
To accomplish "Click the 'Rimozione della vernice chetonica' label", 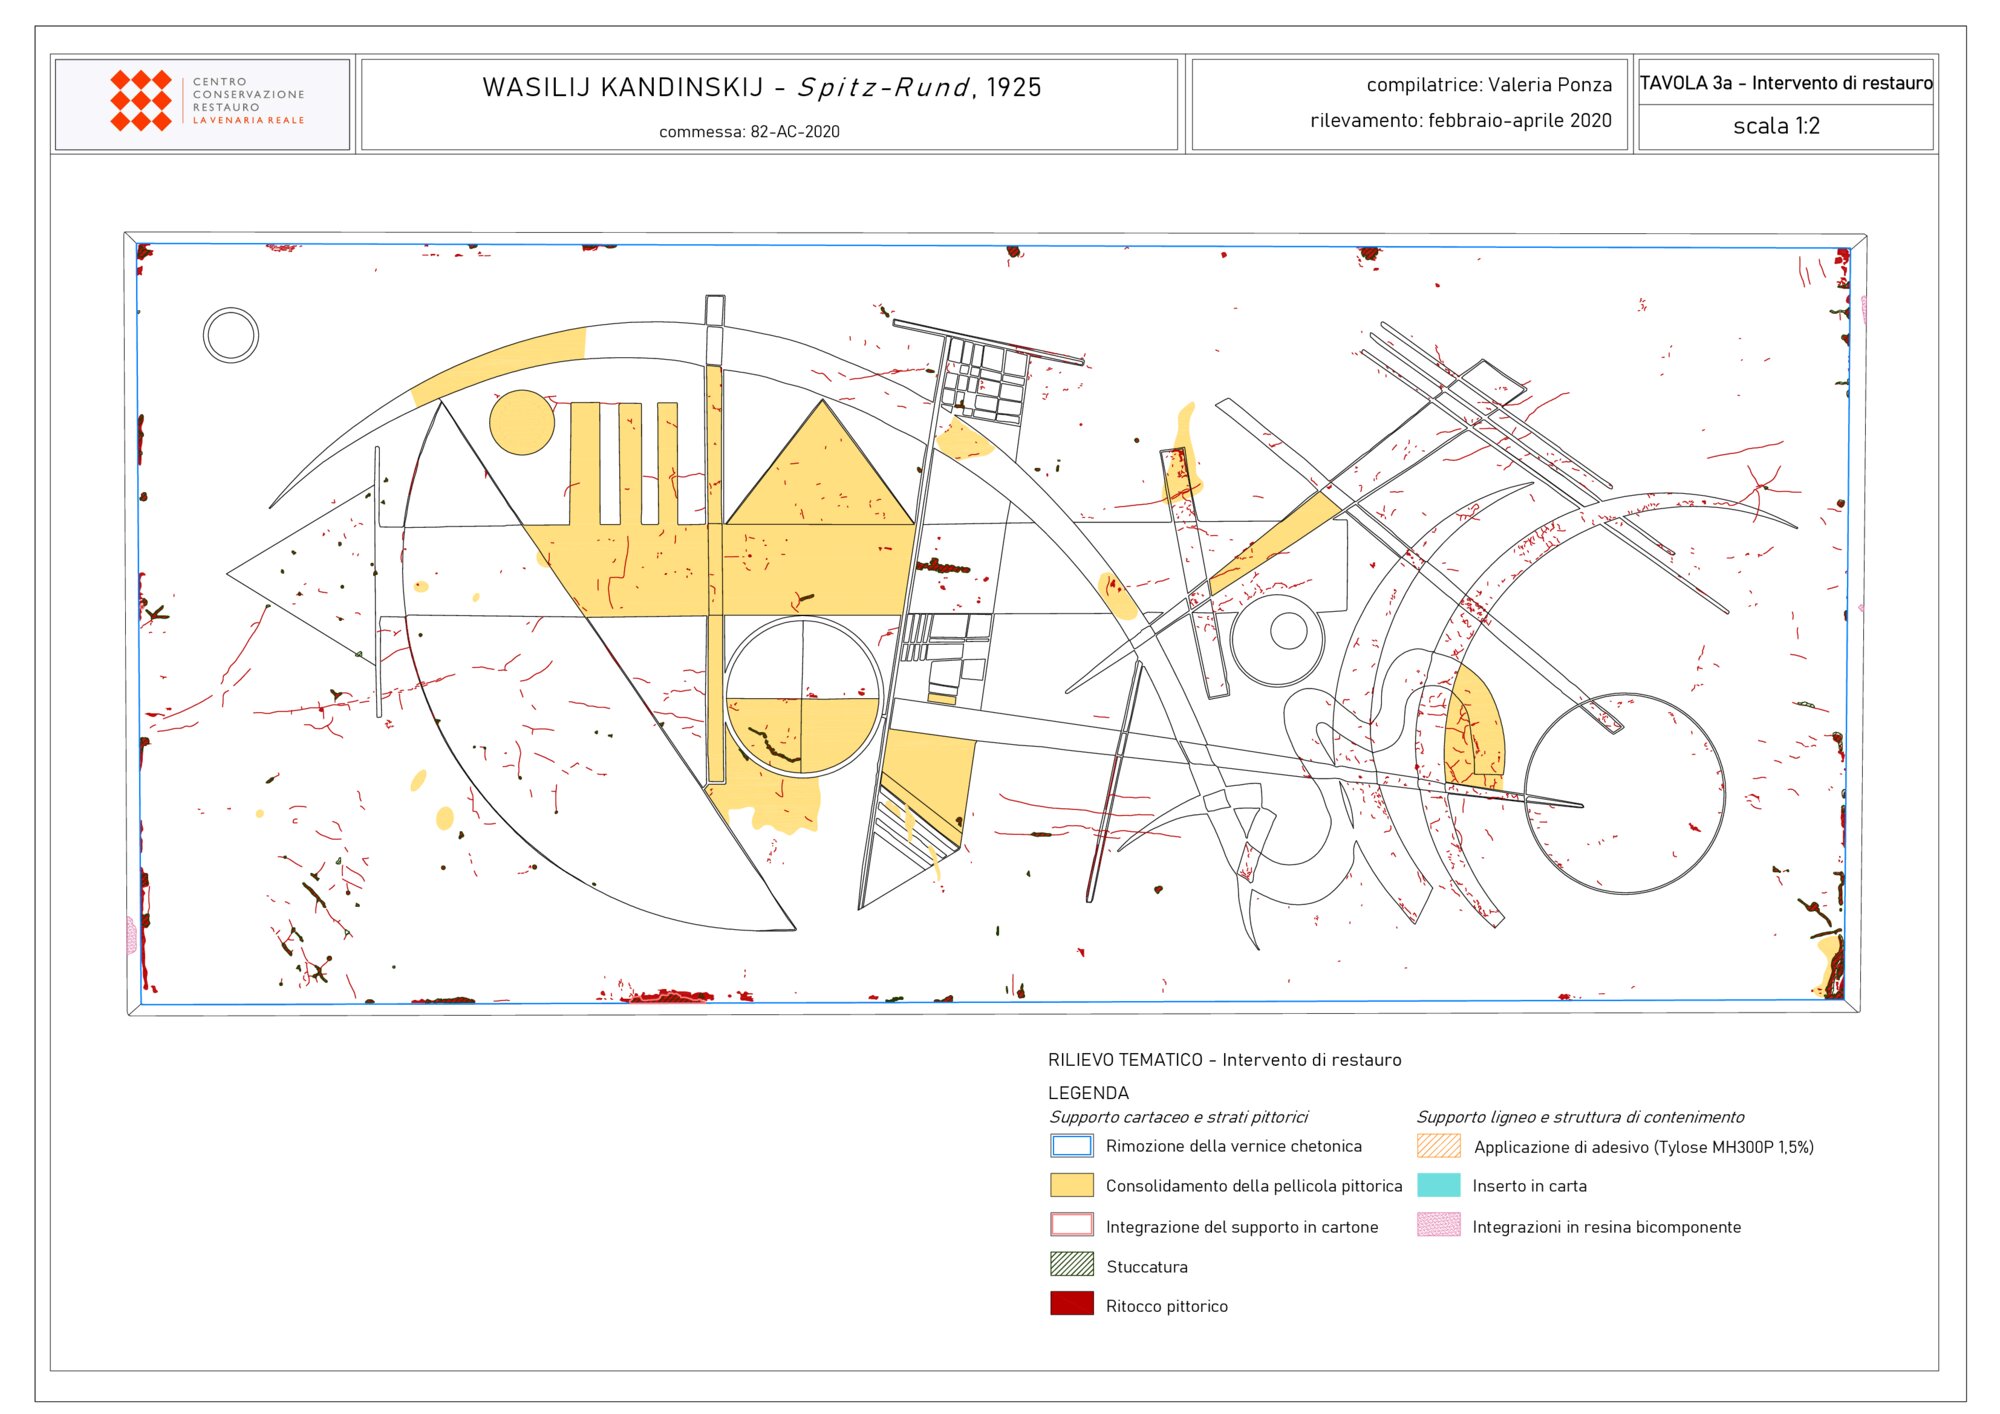I will [1233, 1146].
